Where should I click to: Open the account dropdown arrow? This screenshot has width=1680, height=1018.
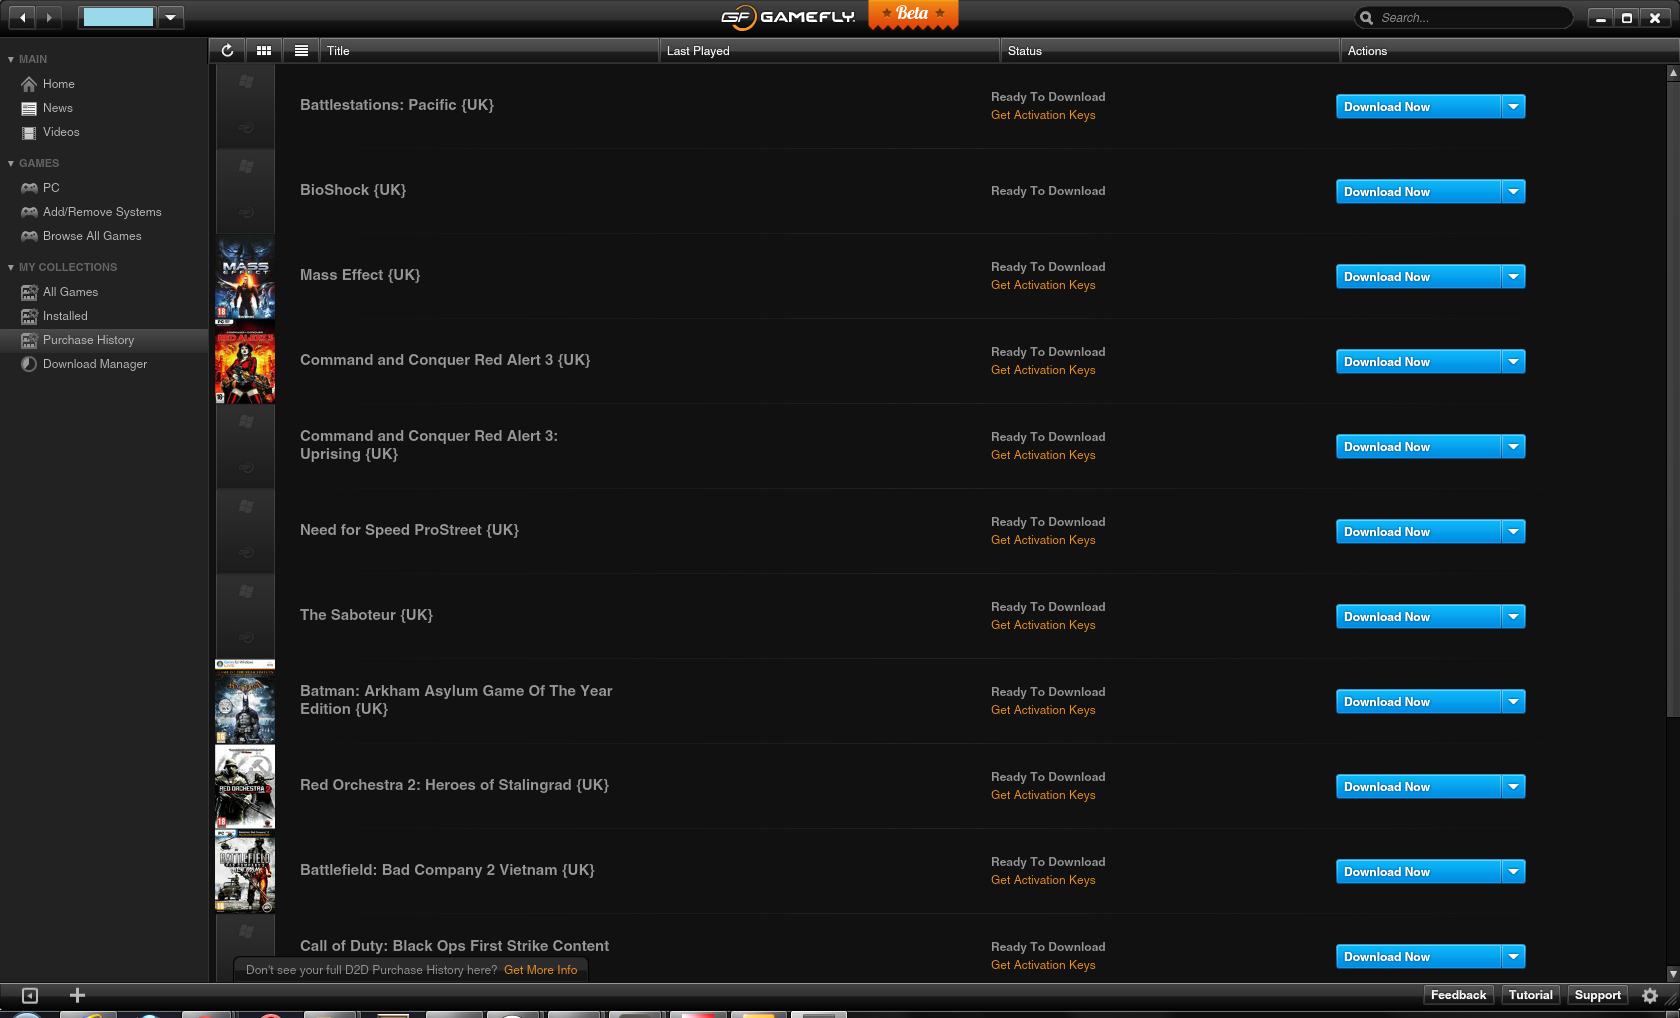click(x=170, y=17)
